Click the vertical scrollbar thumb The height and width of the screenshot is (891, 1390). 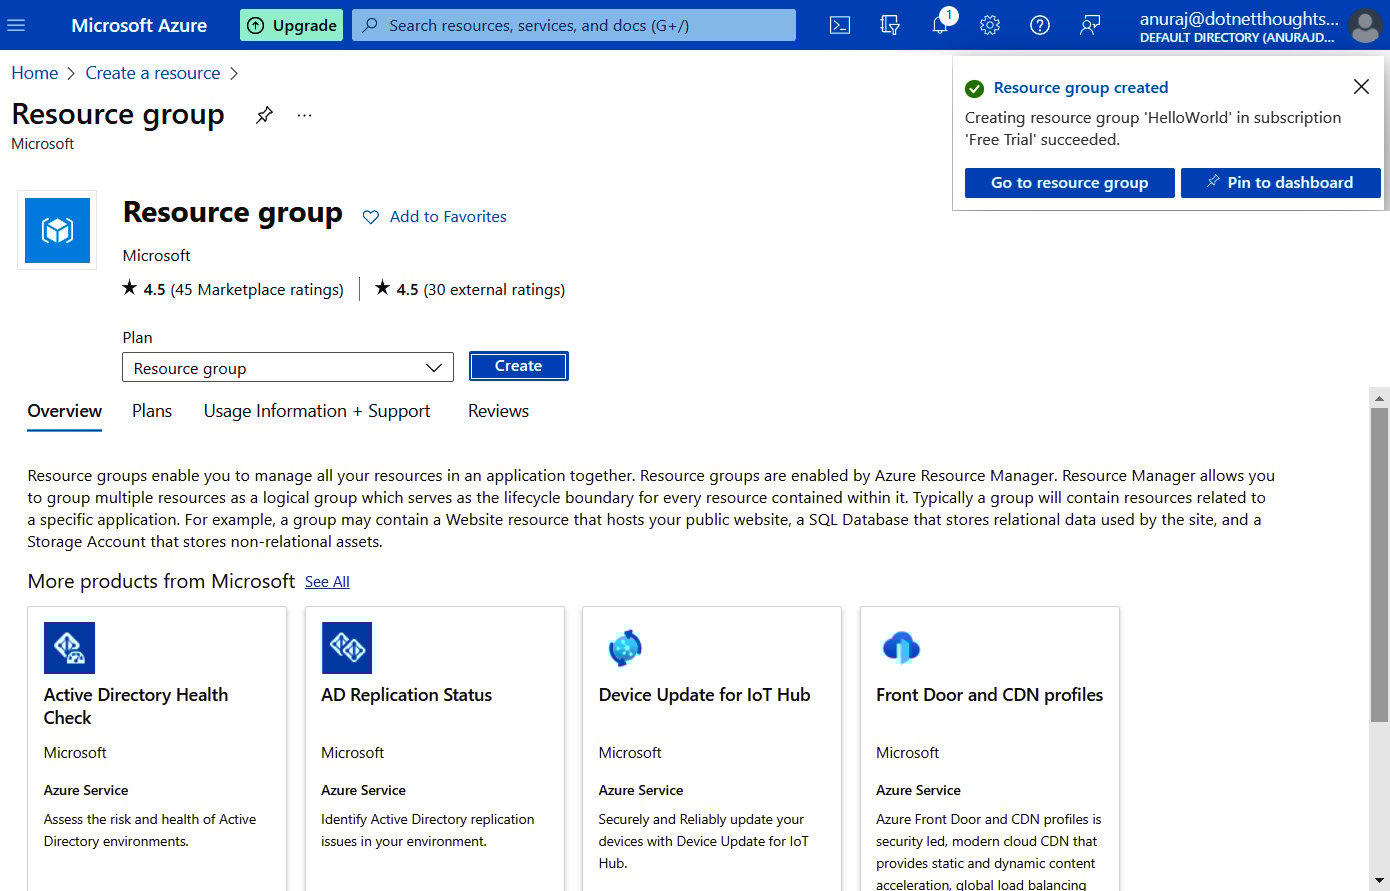point(1379,563)
